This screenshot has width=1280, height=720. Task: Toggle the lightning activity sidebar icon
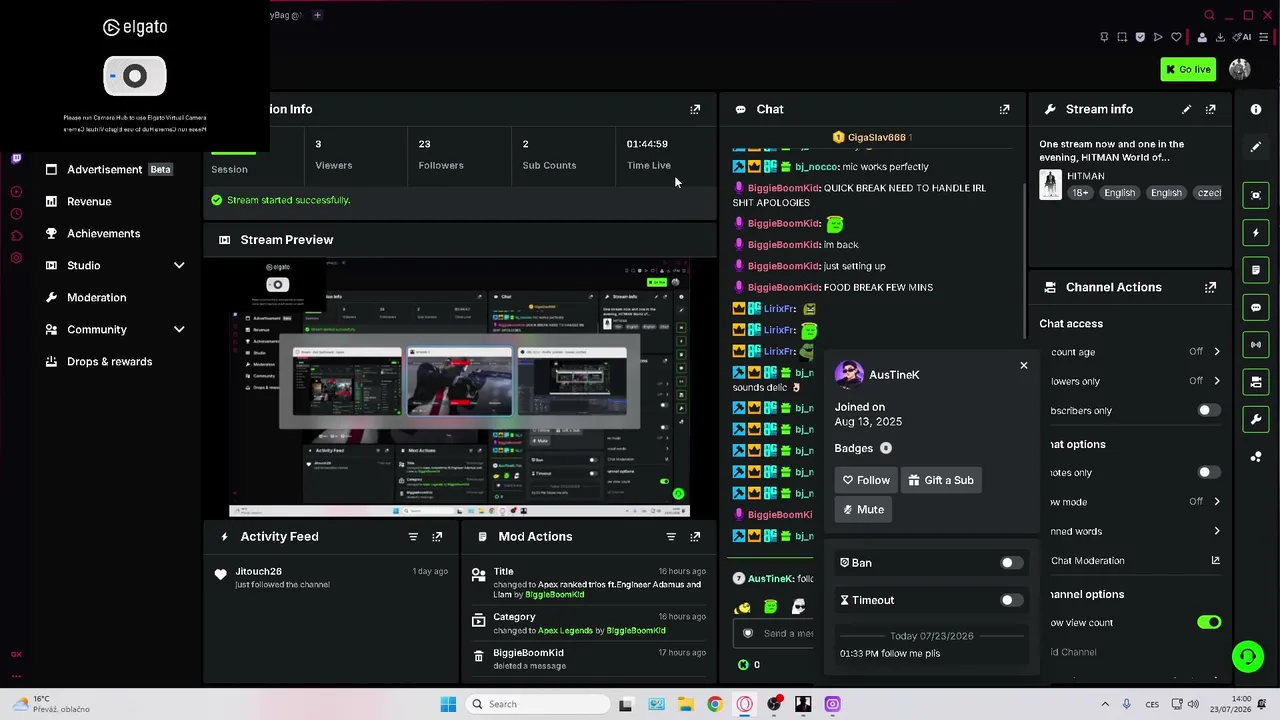[x=1256, y=232]
